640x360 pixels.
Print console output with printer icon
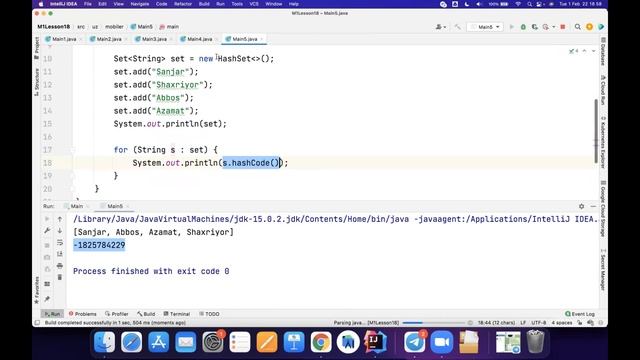pos(60,266)
